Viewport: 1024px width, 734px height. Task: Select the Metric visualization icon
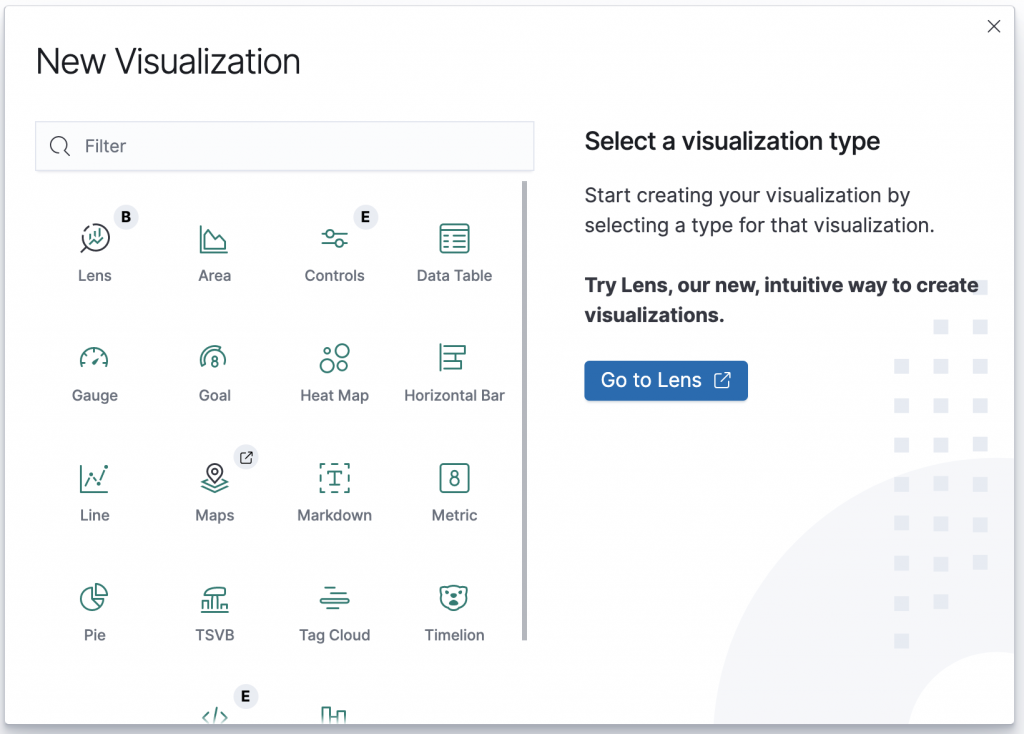tap(454, 479)
